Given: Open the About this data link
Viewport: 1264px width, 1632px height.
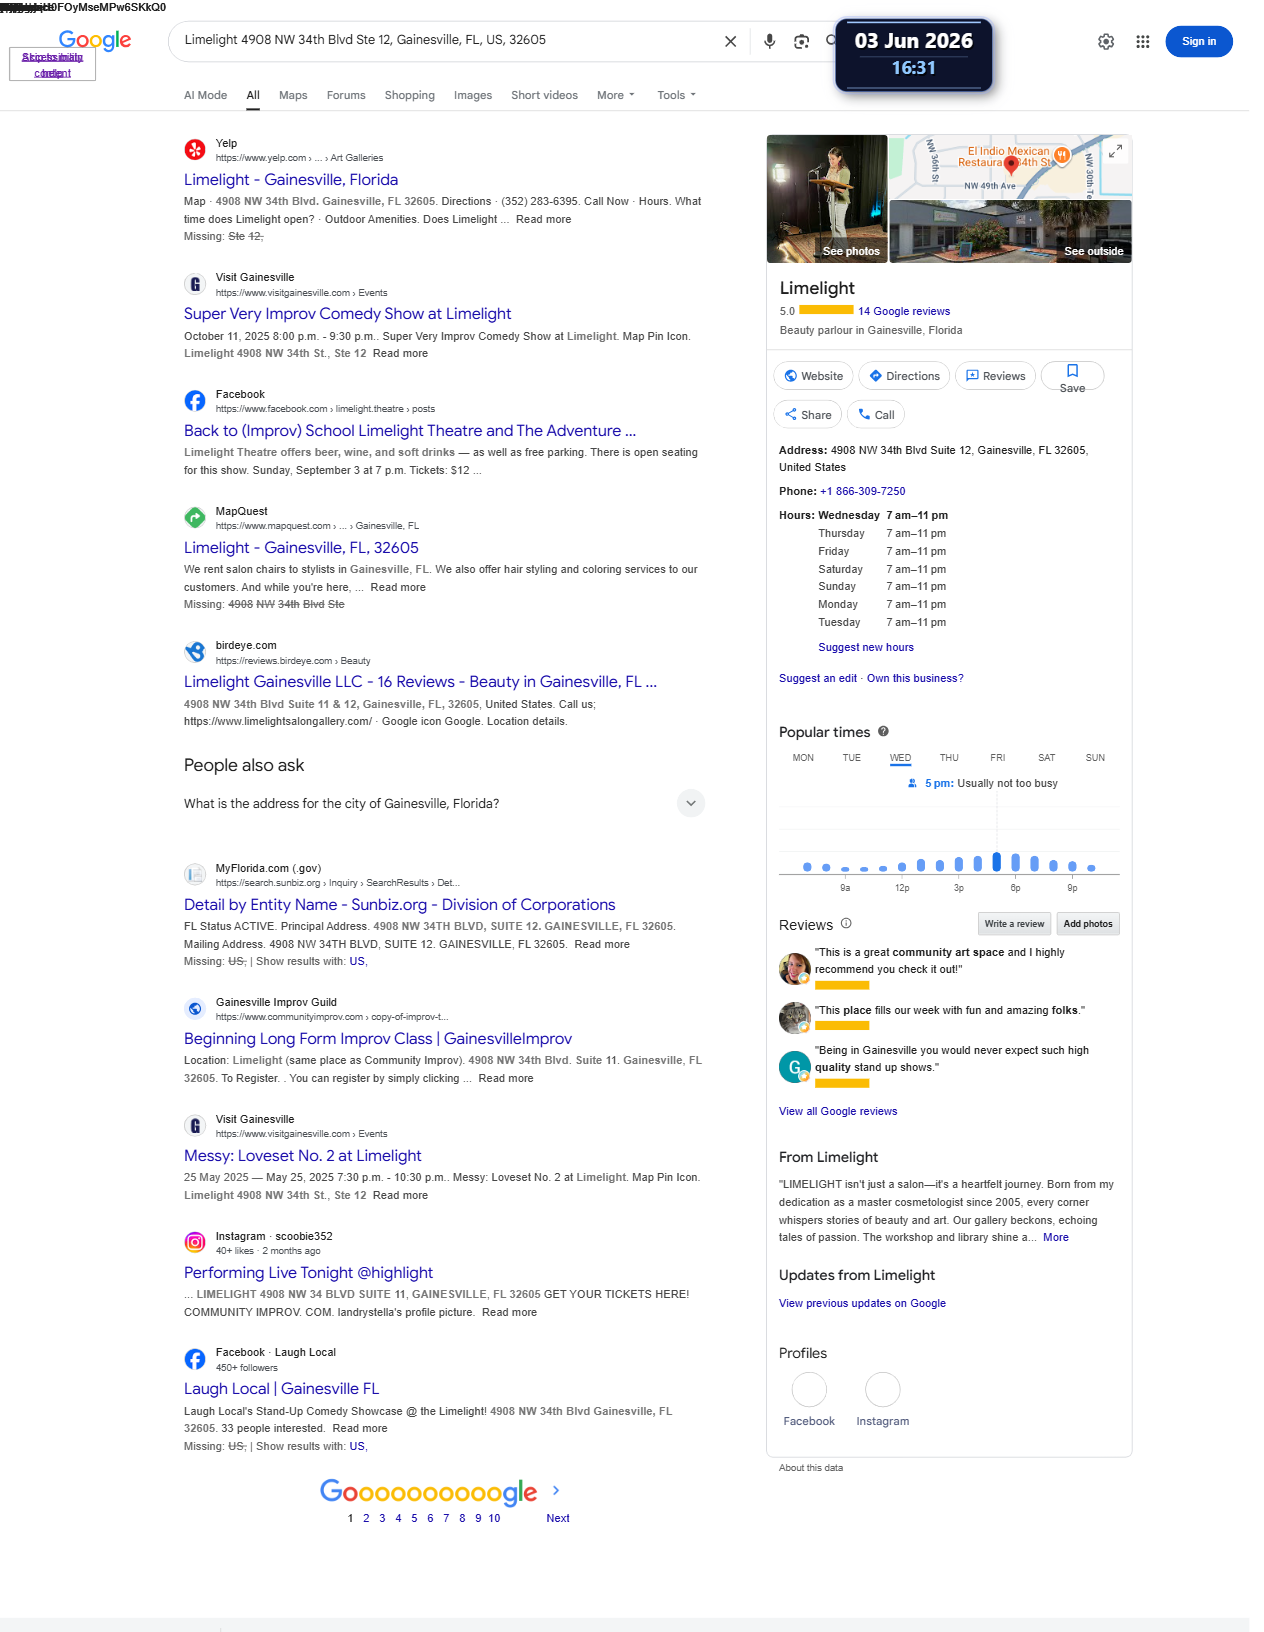Looking at the screenshot, I should click(x=811, y=1468).
